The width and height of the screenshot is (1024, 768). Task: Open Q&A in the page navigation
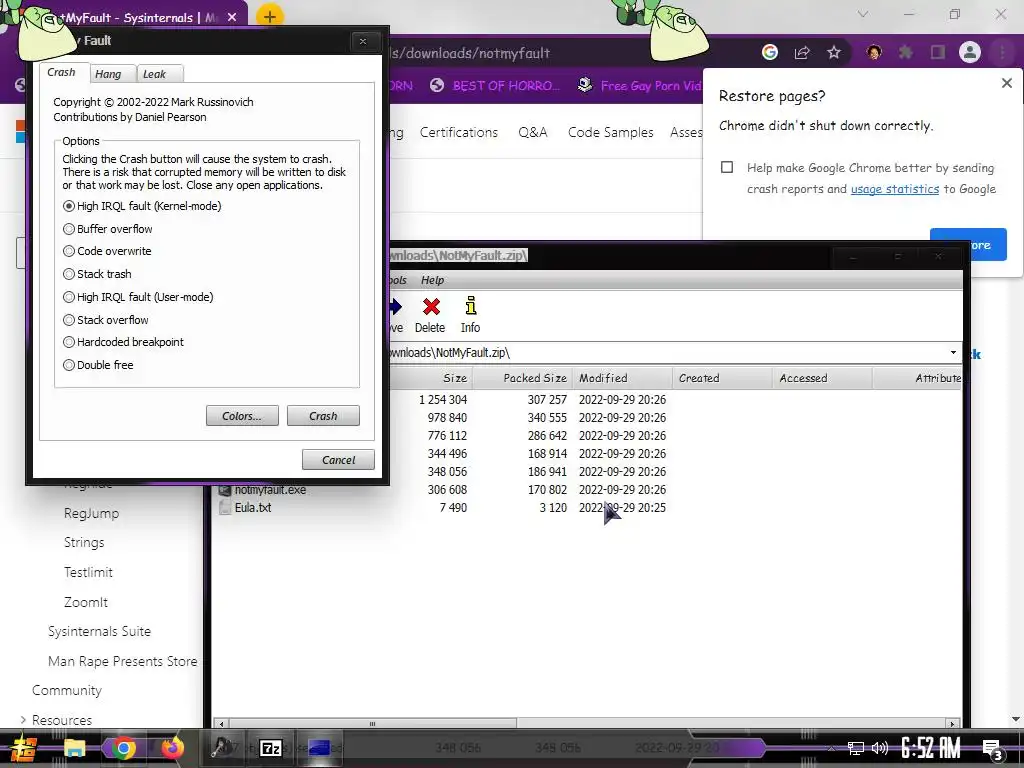[x=533, y=132]
